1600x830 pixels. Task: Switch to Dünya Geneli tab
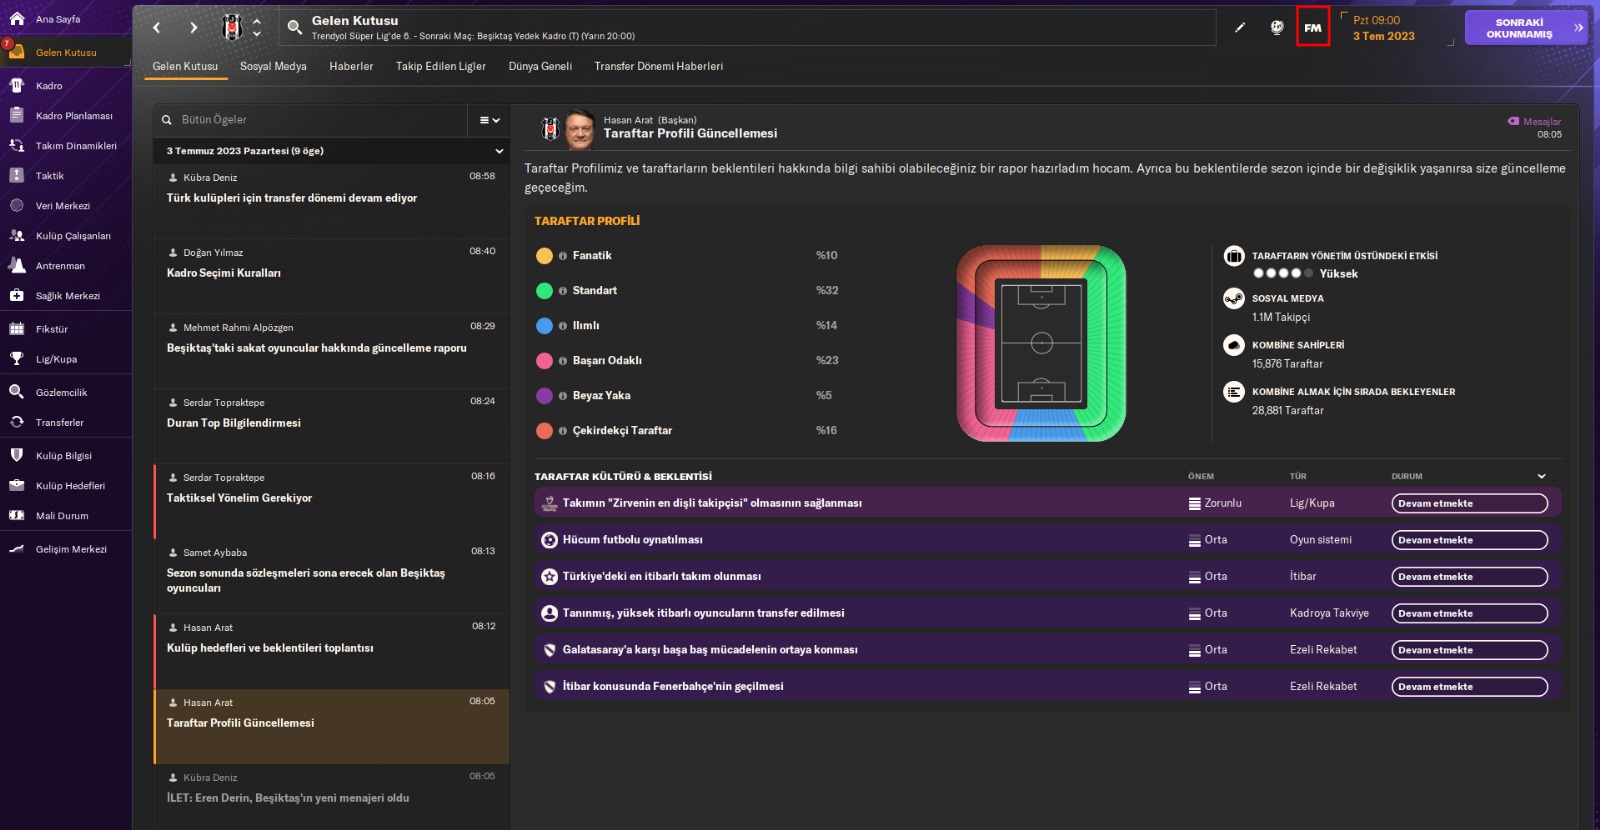pyautogui.click(x=540, y=66)
